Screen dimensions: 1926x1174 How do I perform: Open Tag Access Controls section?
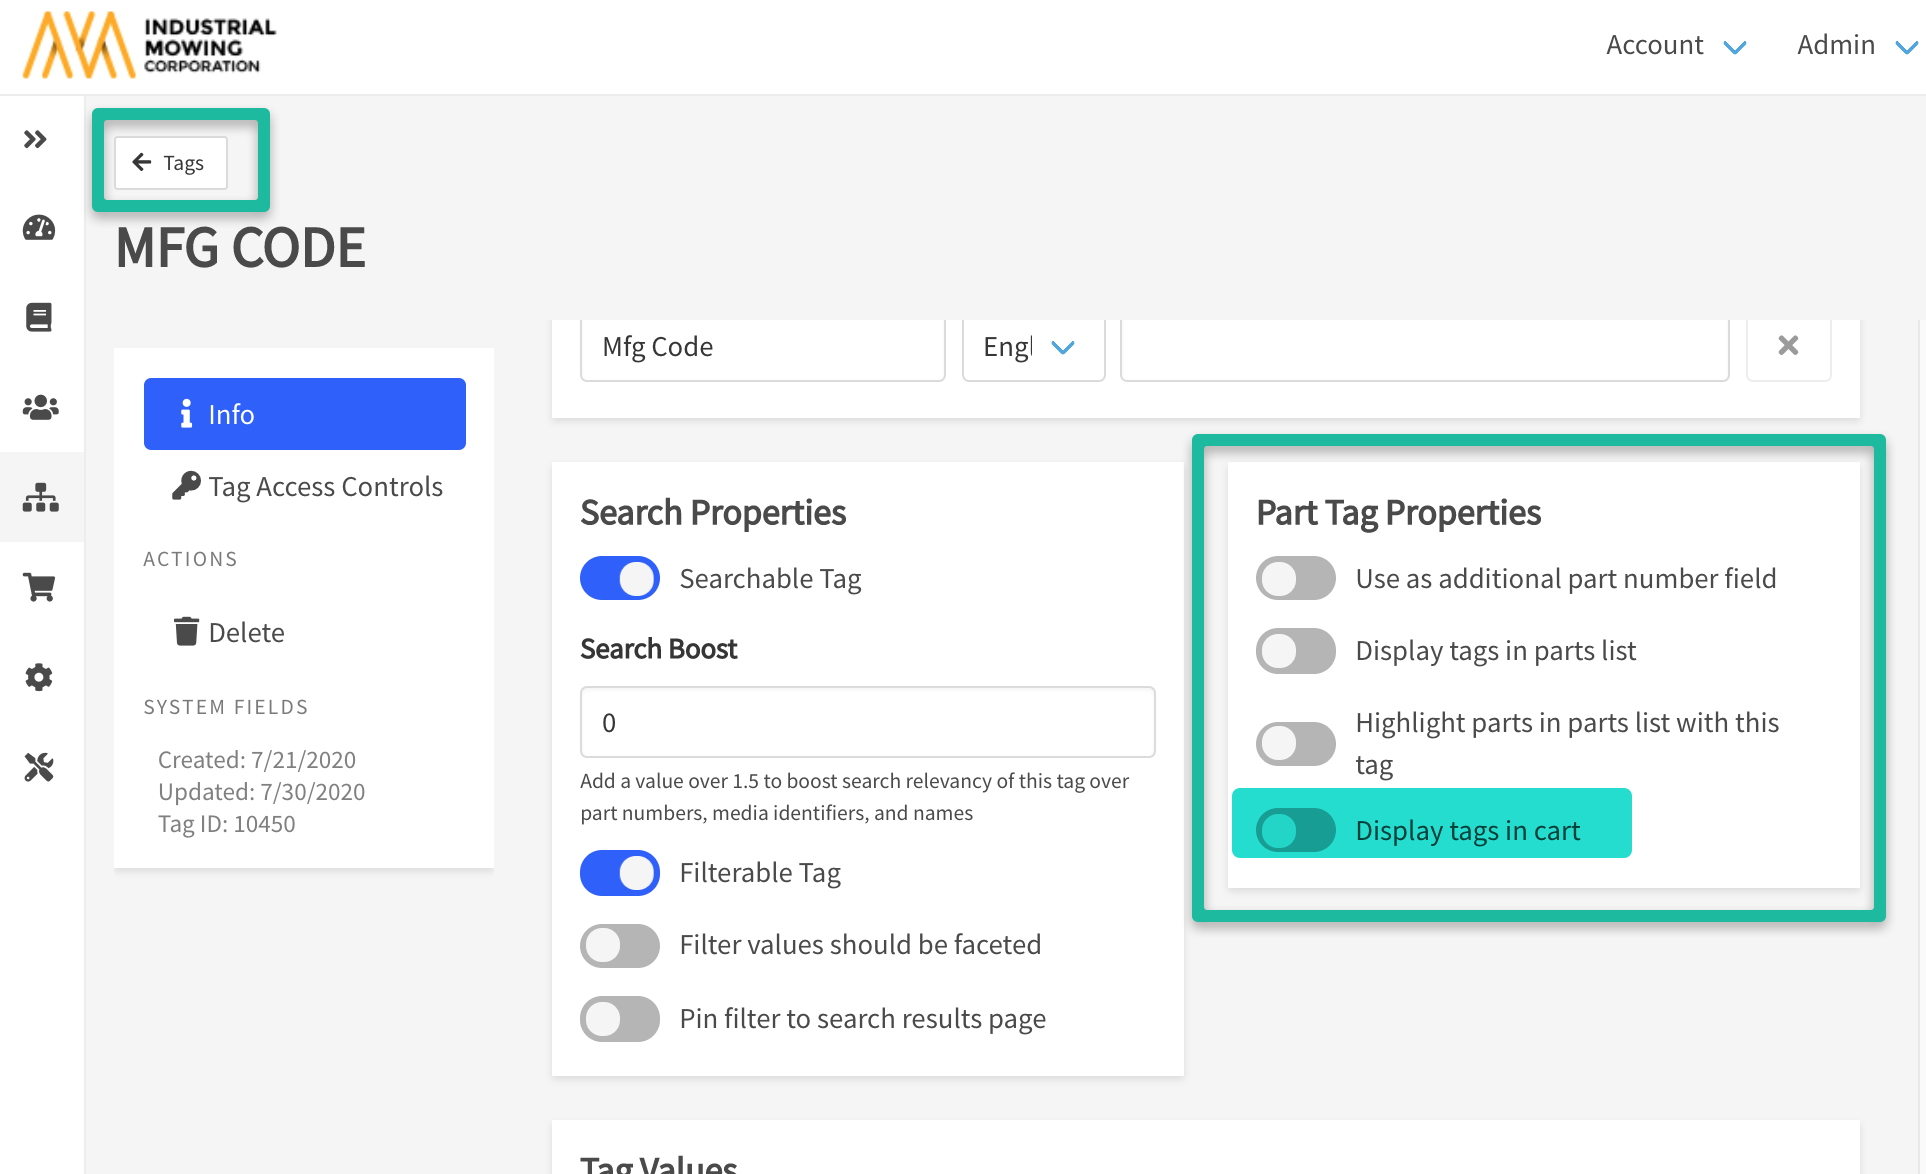(x=307, y=486)
